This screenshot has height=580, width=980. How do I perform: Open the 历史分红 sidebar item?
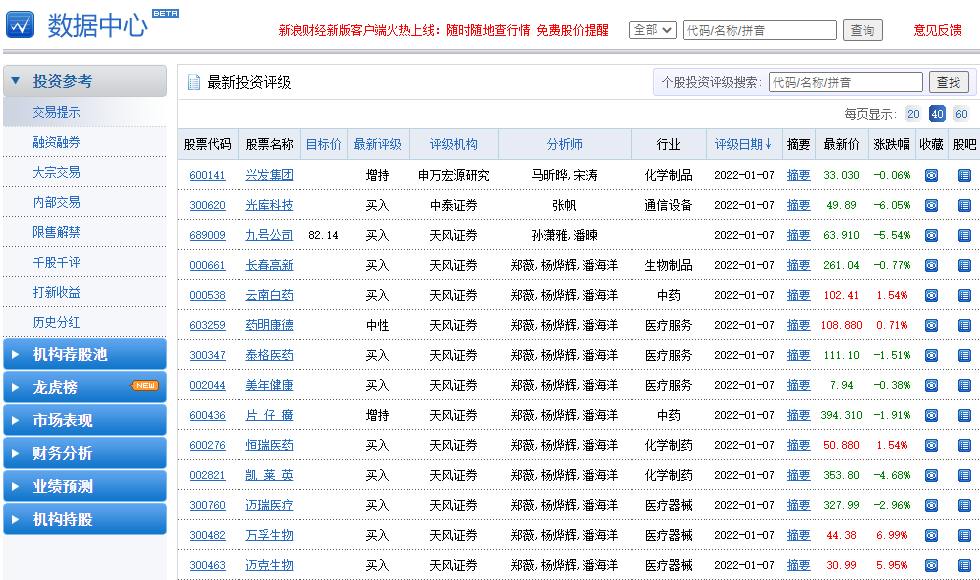pyautogui.click(x=56, y=322)
